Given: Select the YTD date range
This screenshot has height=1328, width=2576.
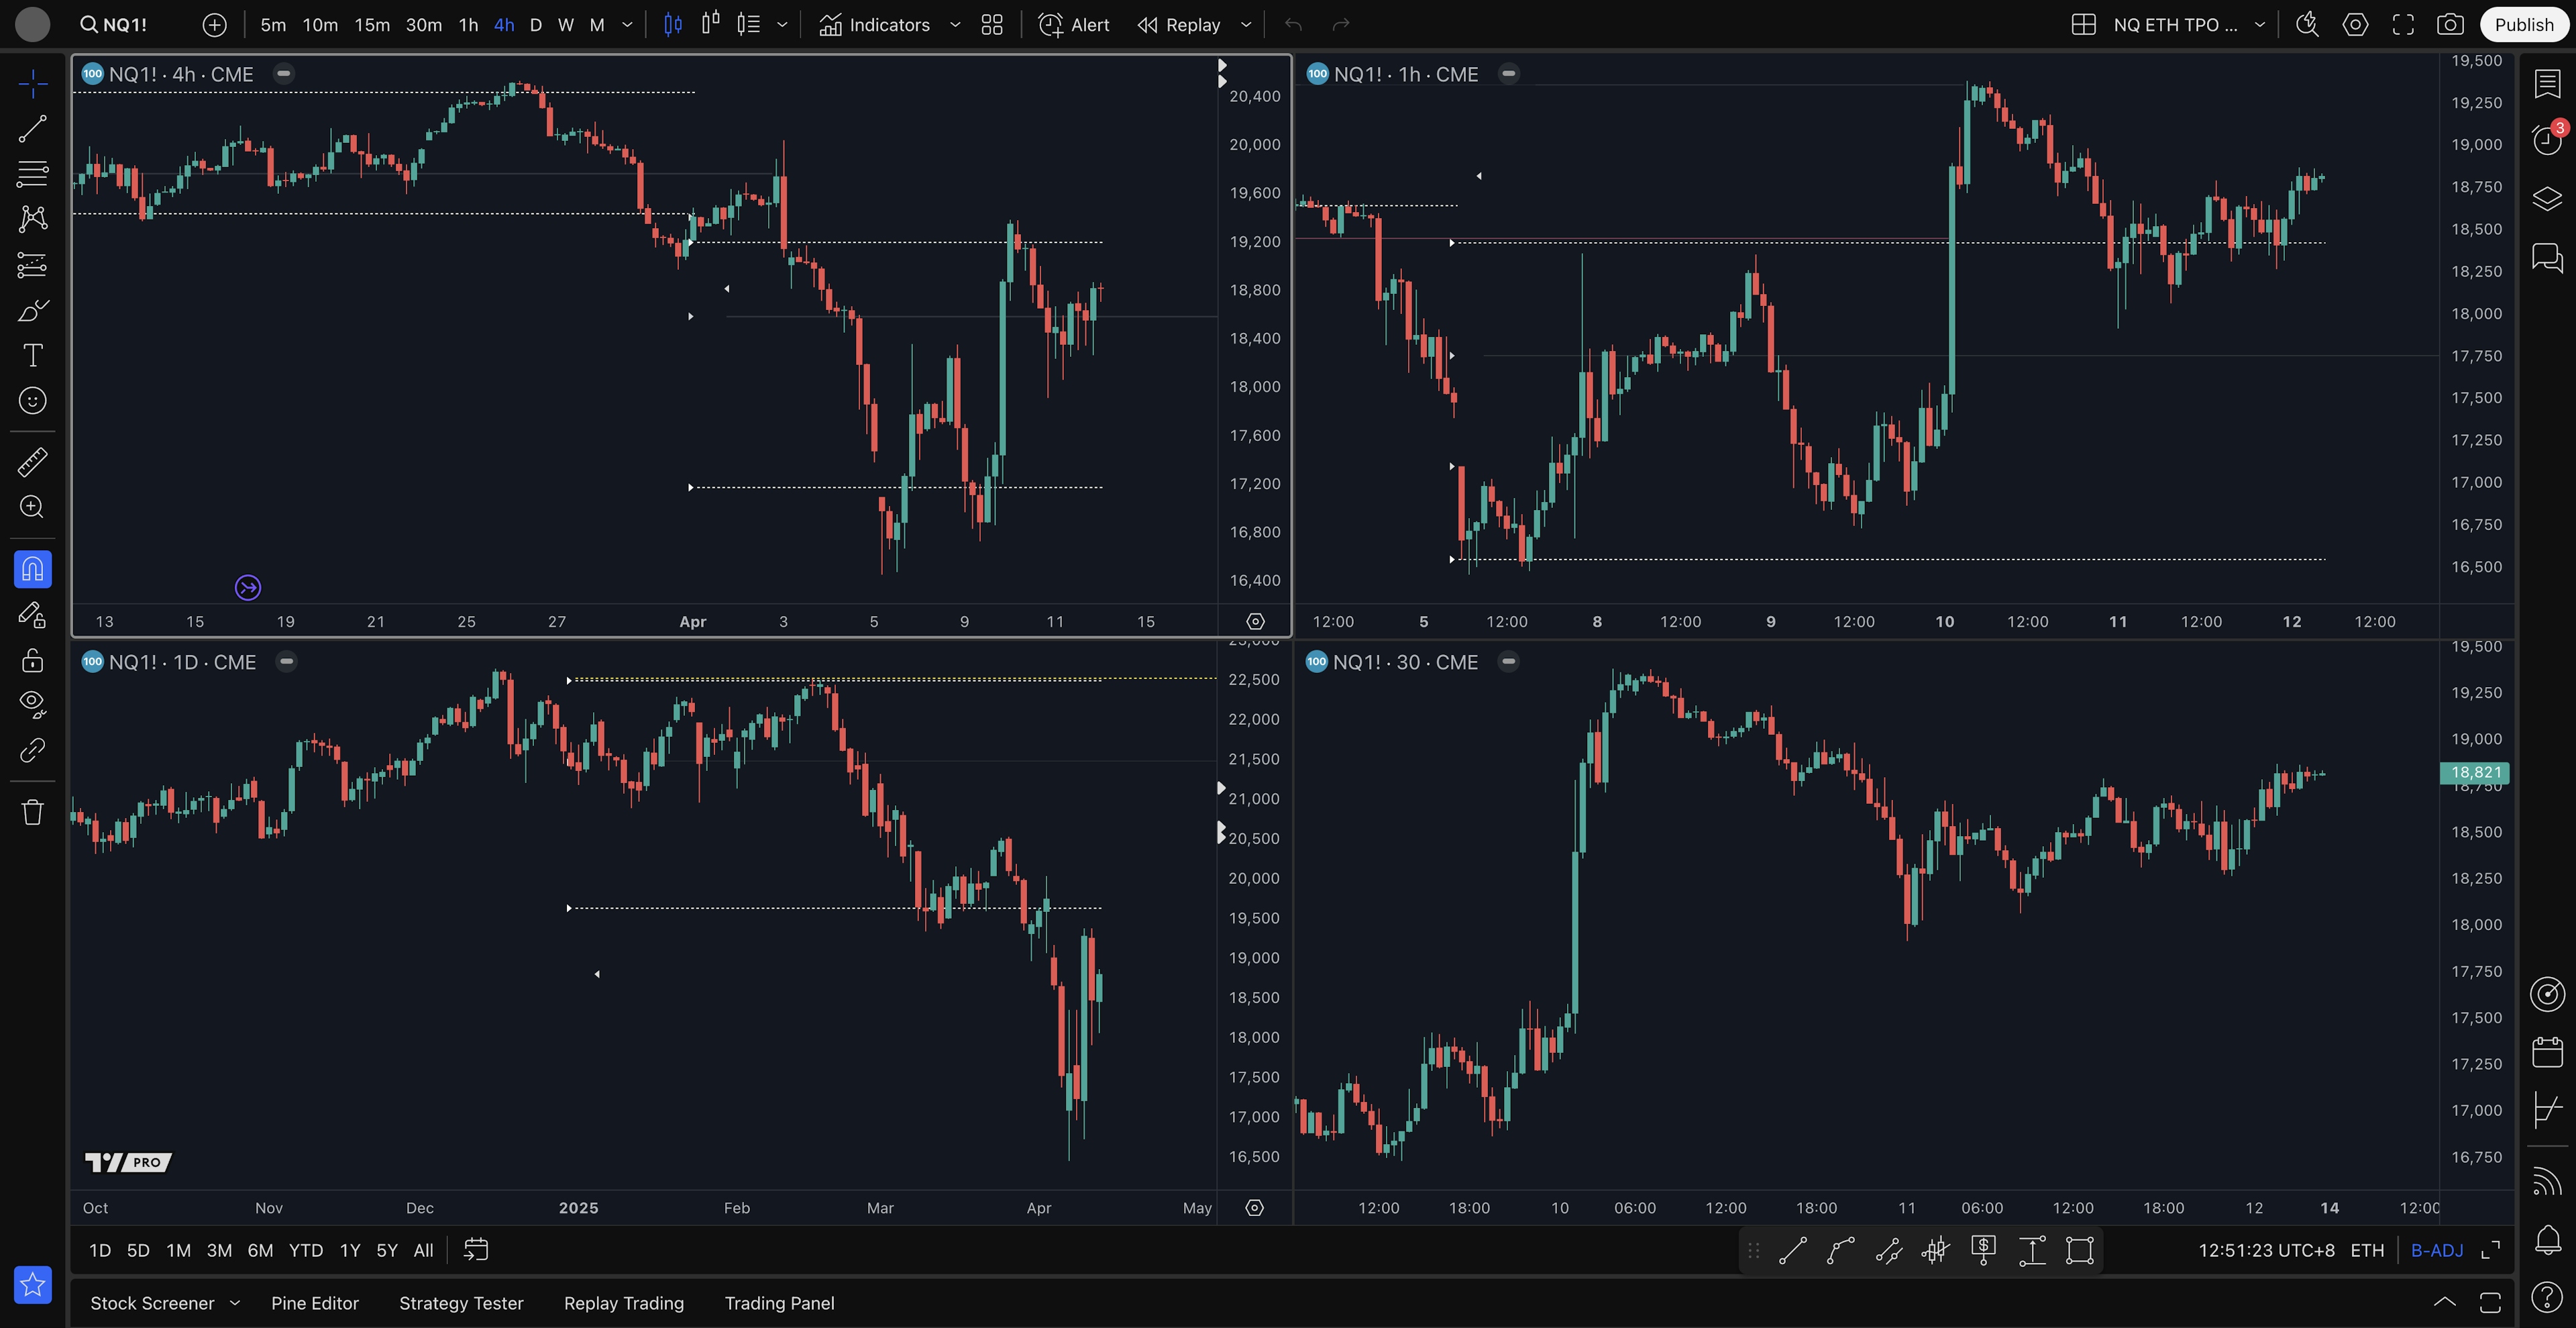Looking at the screenshot, I should tap(305, 1250).
